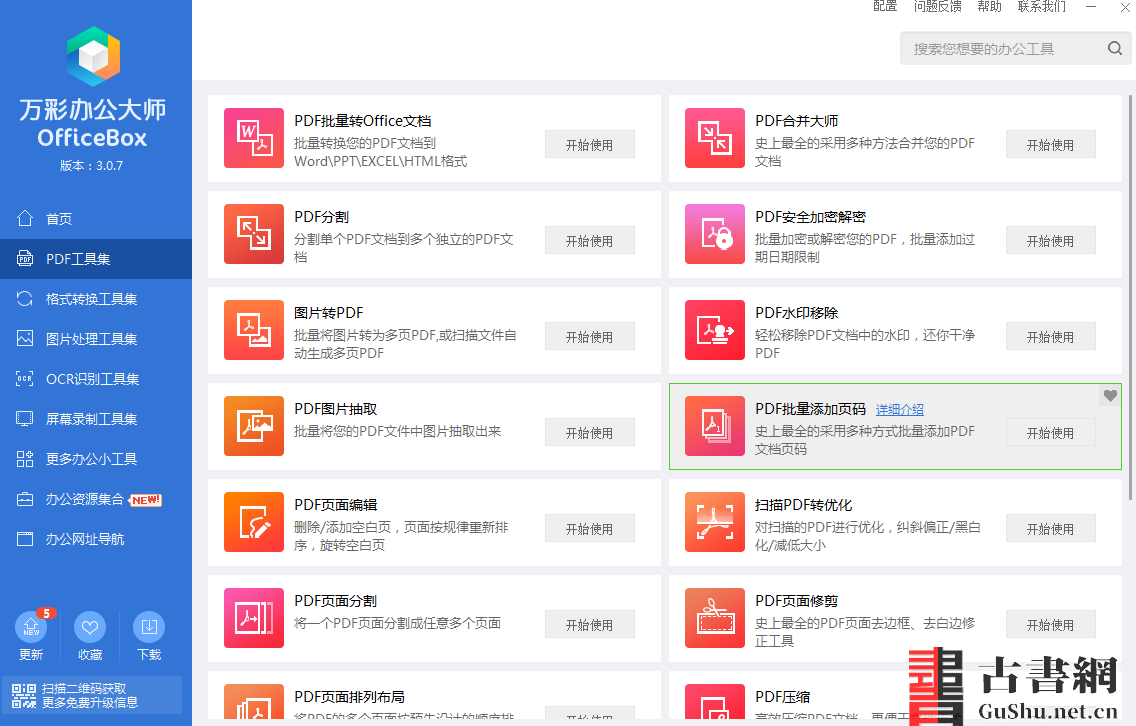The width and height of the screenshot is (1136, 726).
Task: Click 开始使用 for PDF合并大师
Action: click(1051, 145)
